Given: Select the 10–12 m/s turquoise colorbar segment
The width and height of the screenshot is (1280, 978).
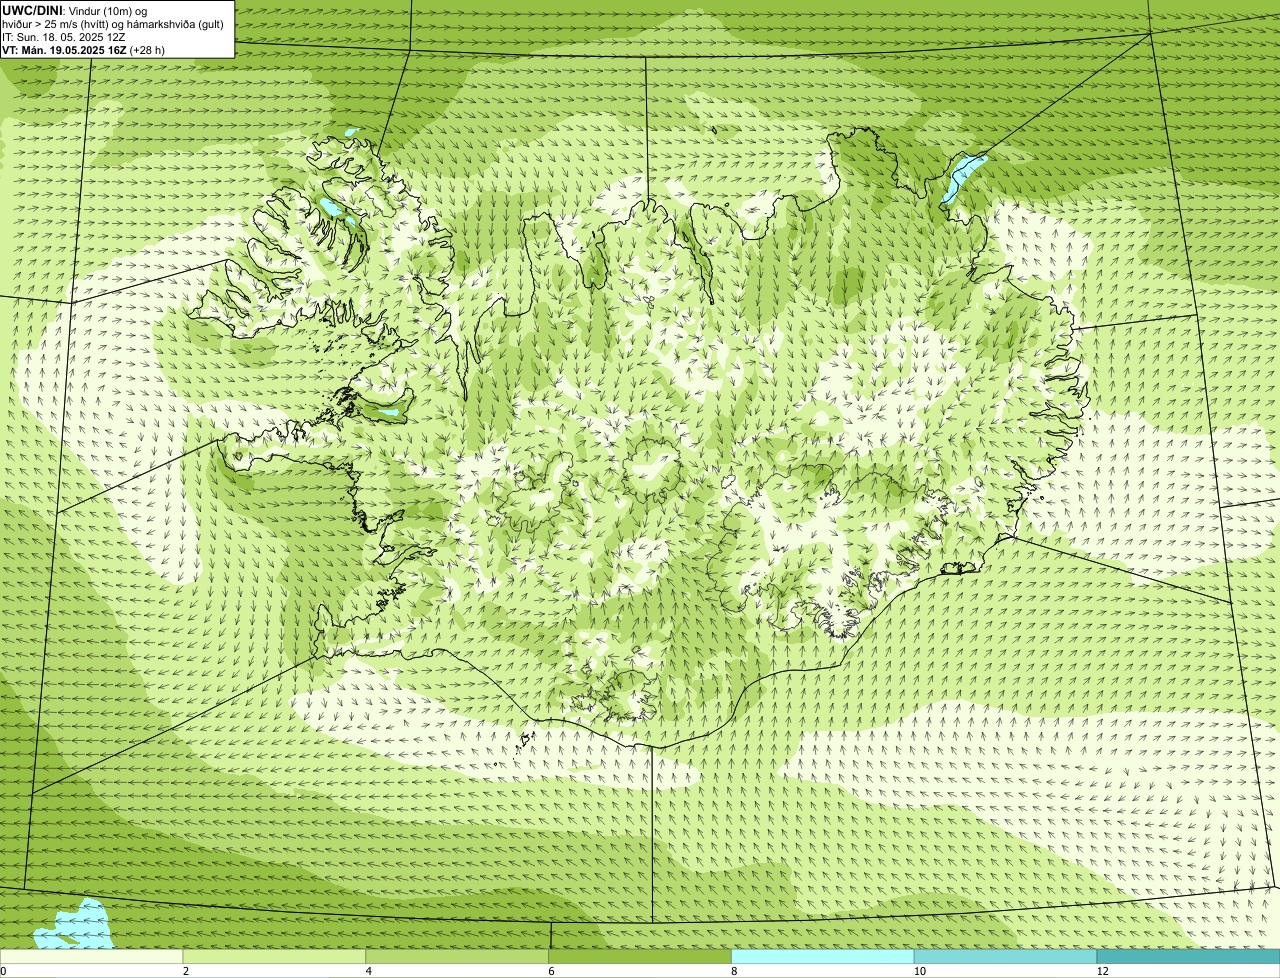Looking at the screenshot, I should coord(1005,957).
